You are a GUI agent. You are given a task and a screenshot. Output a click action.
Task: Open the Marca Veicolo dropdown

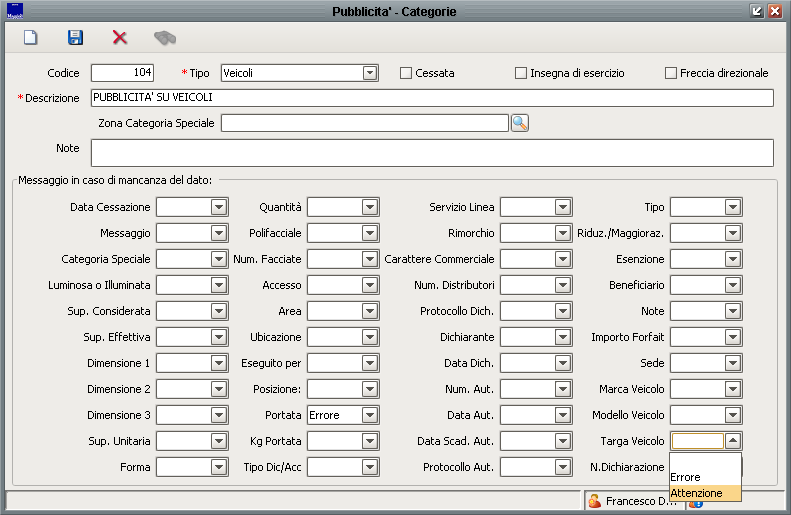click(732, 389)
